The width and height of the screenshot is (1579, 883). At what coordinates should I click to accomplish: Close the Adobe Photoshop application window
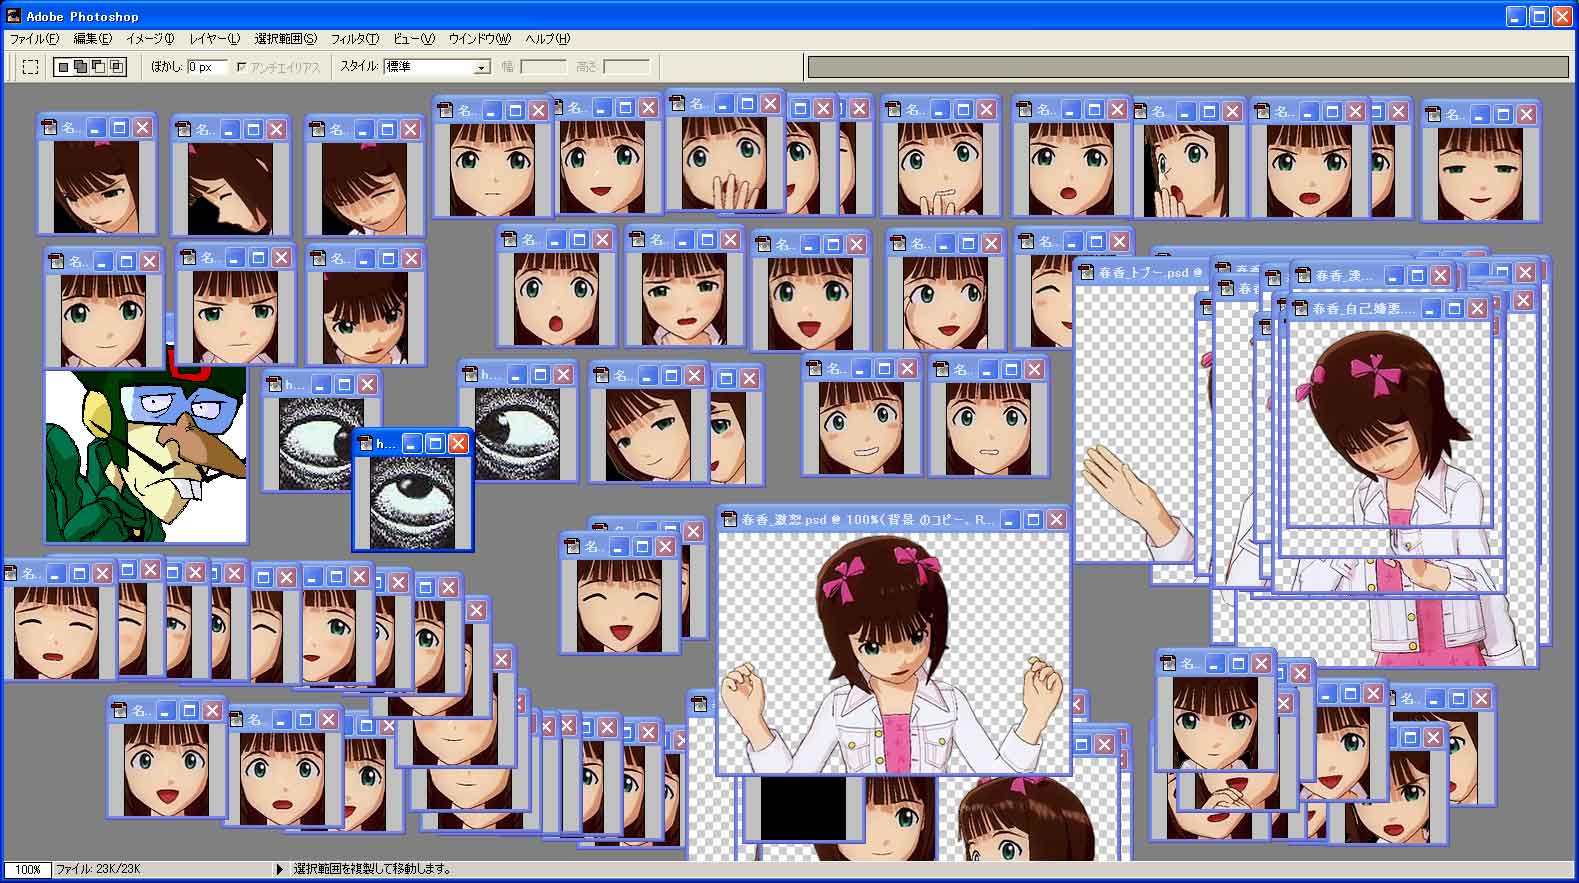click(1562, 16)
